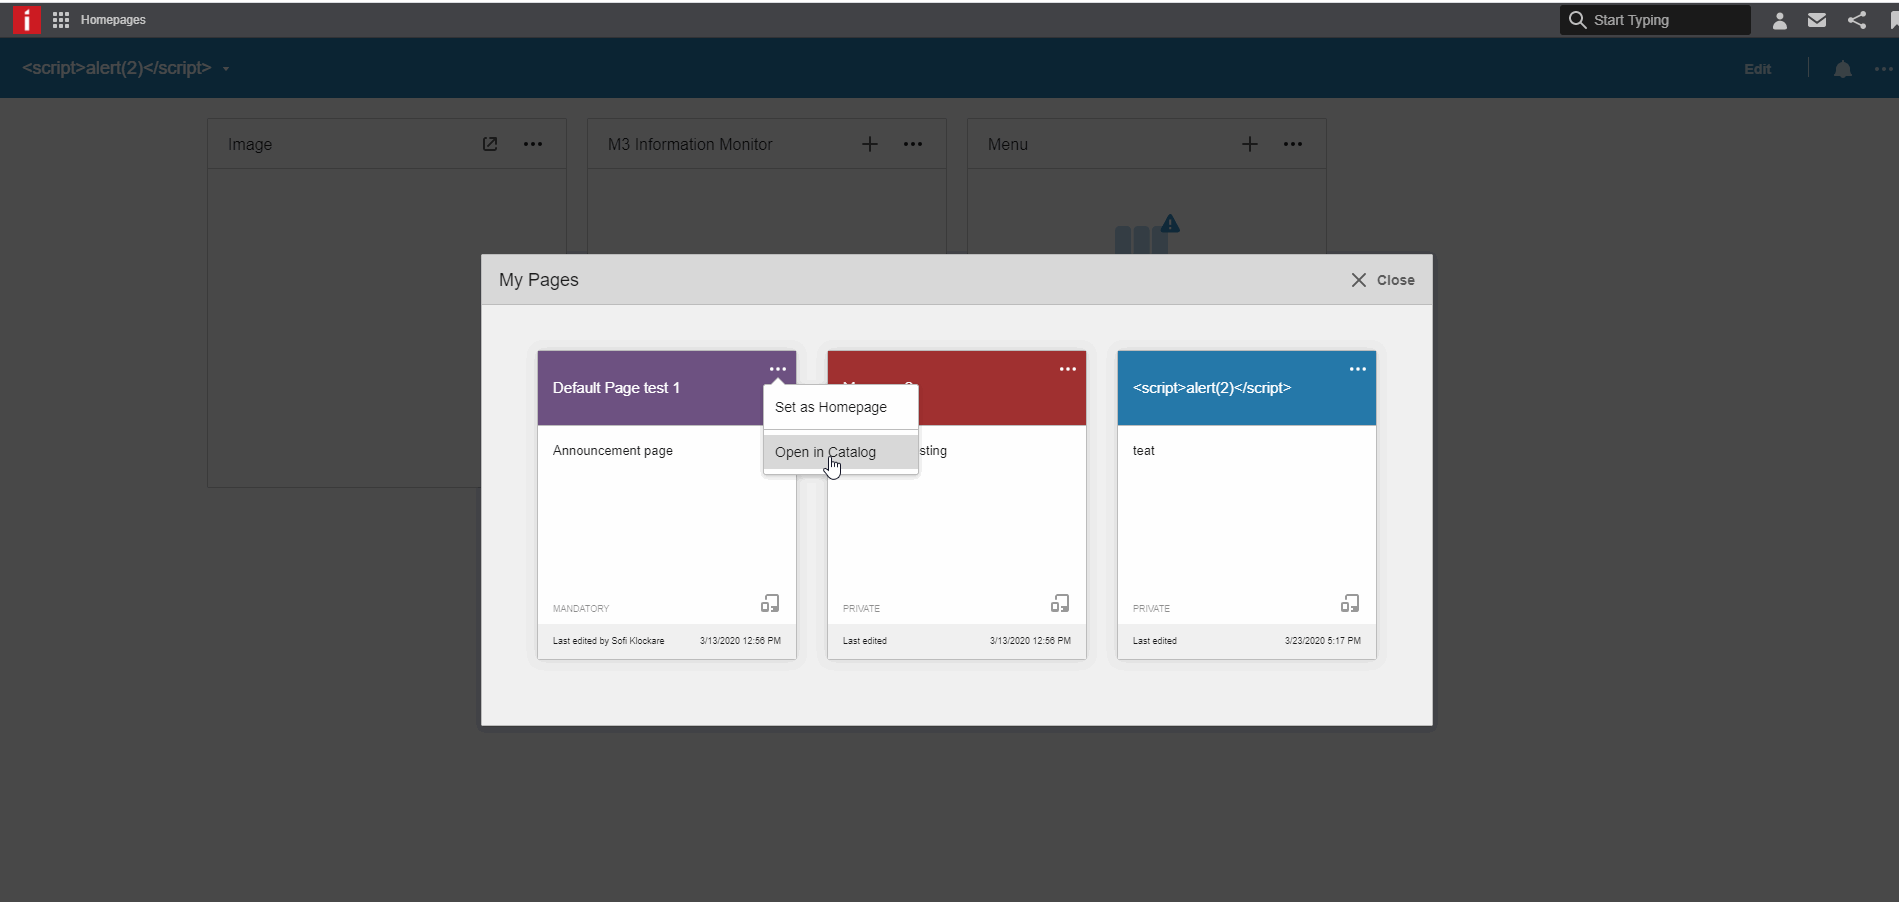Click layout icon on teat card
The width and height of the screenshot is (1899, 902).
click(x=1350, y=603)
